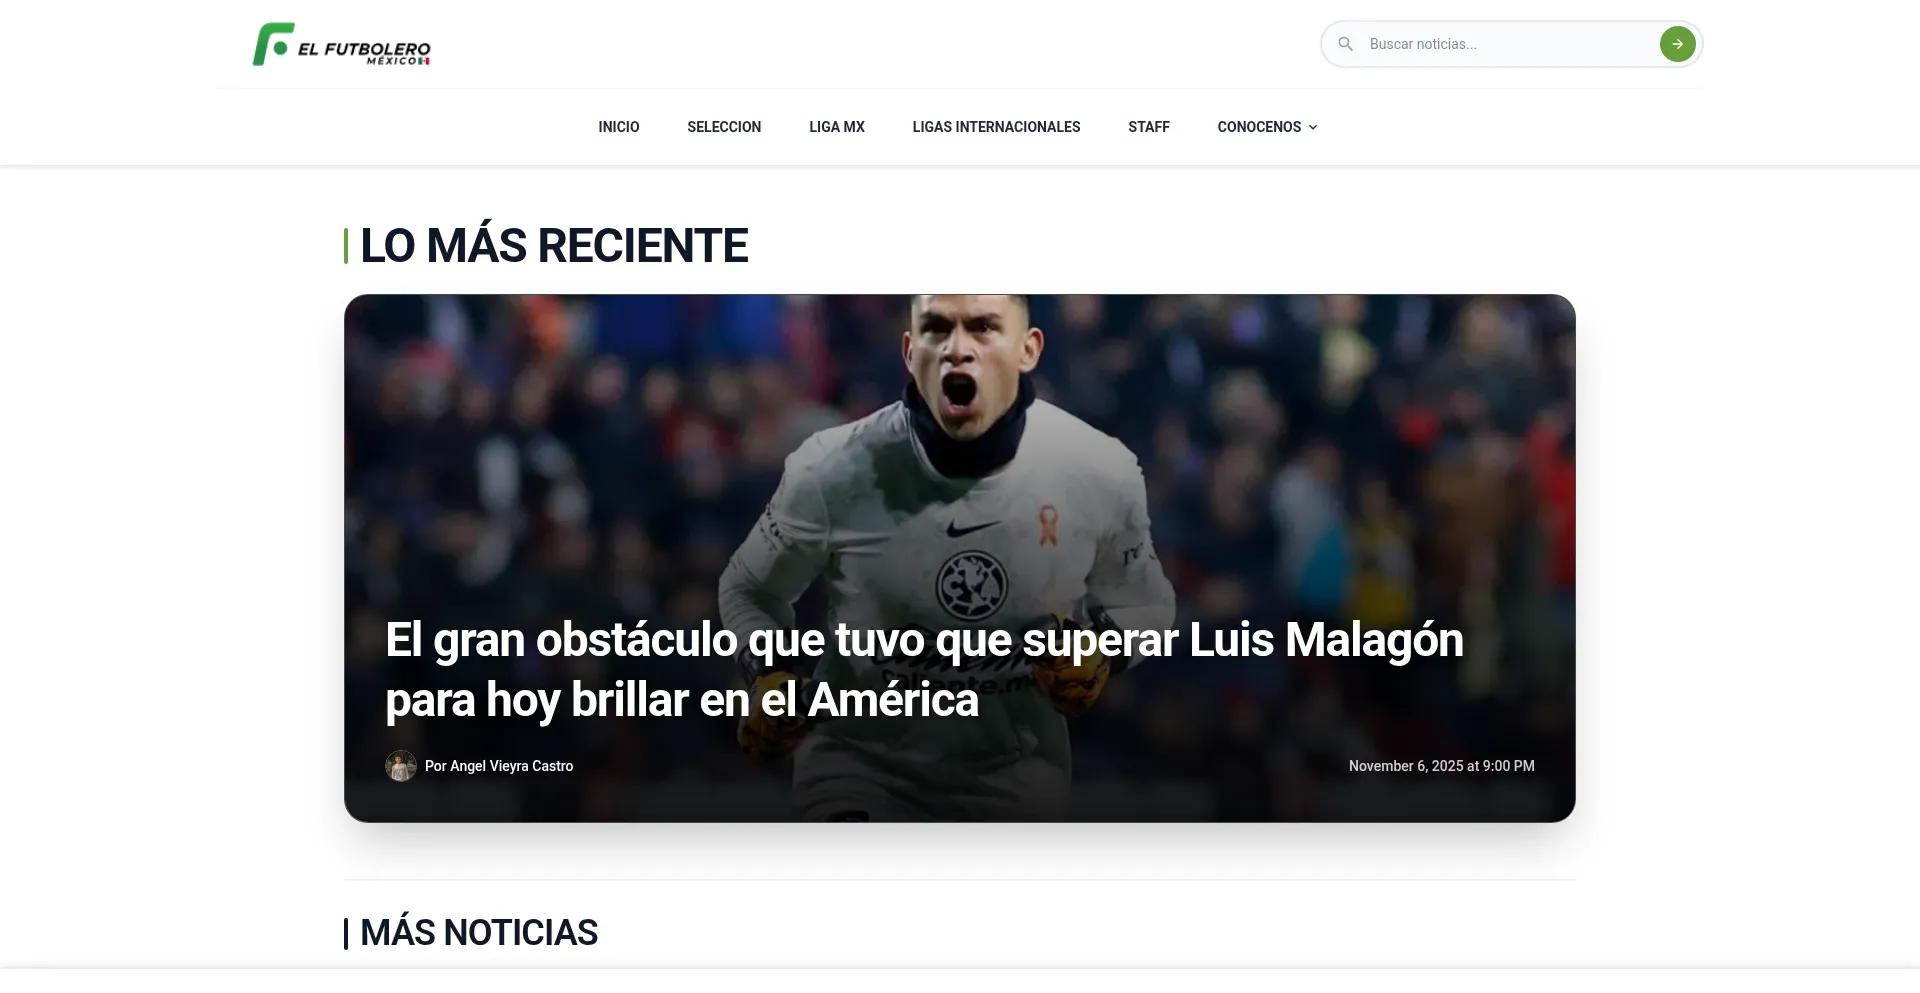
Task: Click the Lo Más Reciente heading
Action: tap(554, 246)
